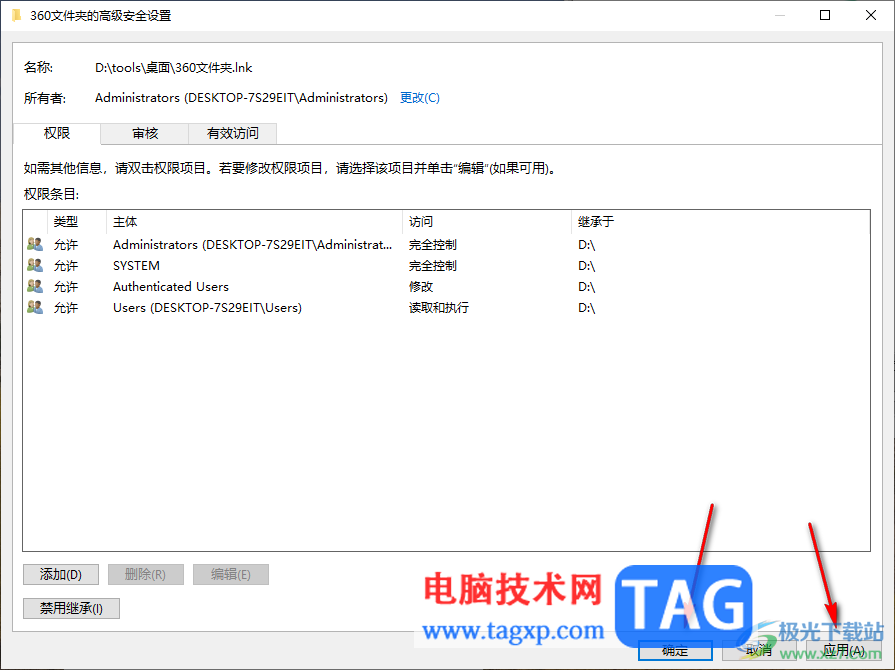The image size is (895, 670).
Task: Click the 电脑技术网 watermark text
Action: (513, 585)
